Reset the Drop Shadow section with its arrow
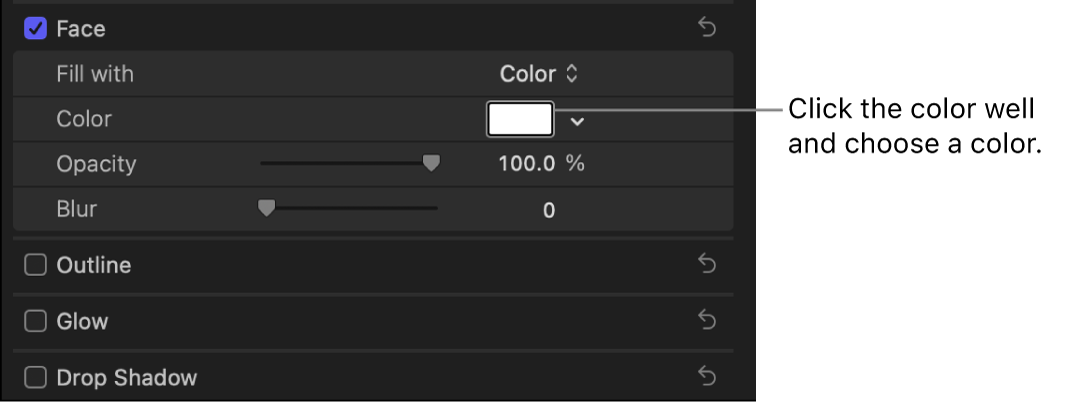 (x=707, y=377)
